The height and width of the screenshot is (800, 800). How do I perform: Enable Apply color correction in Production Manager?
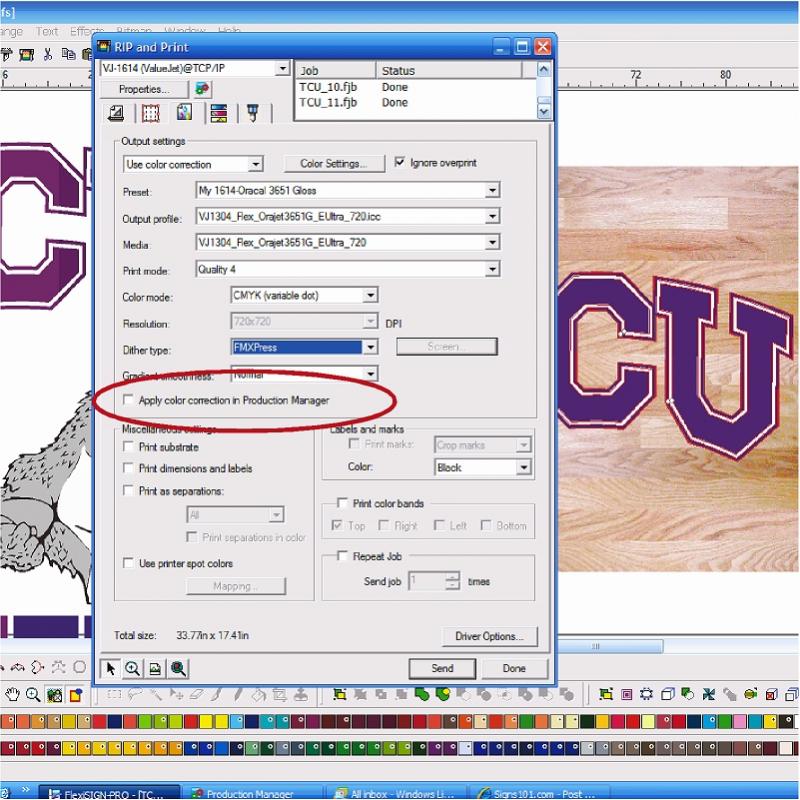(128, 399)
